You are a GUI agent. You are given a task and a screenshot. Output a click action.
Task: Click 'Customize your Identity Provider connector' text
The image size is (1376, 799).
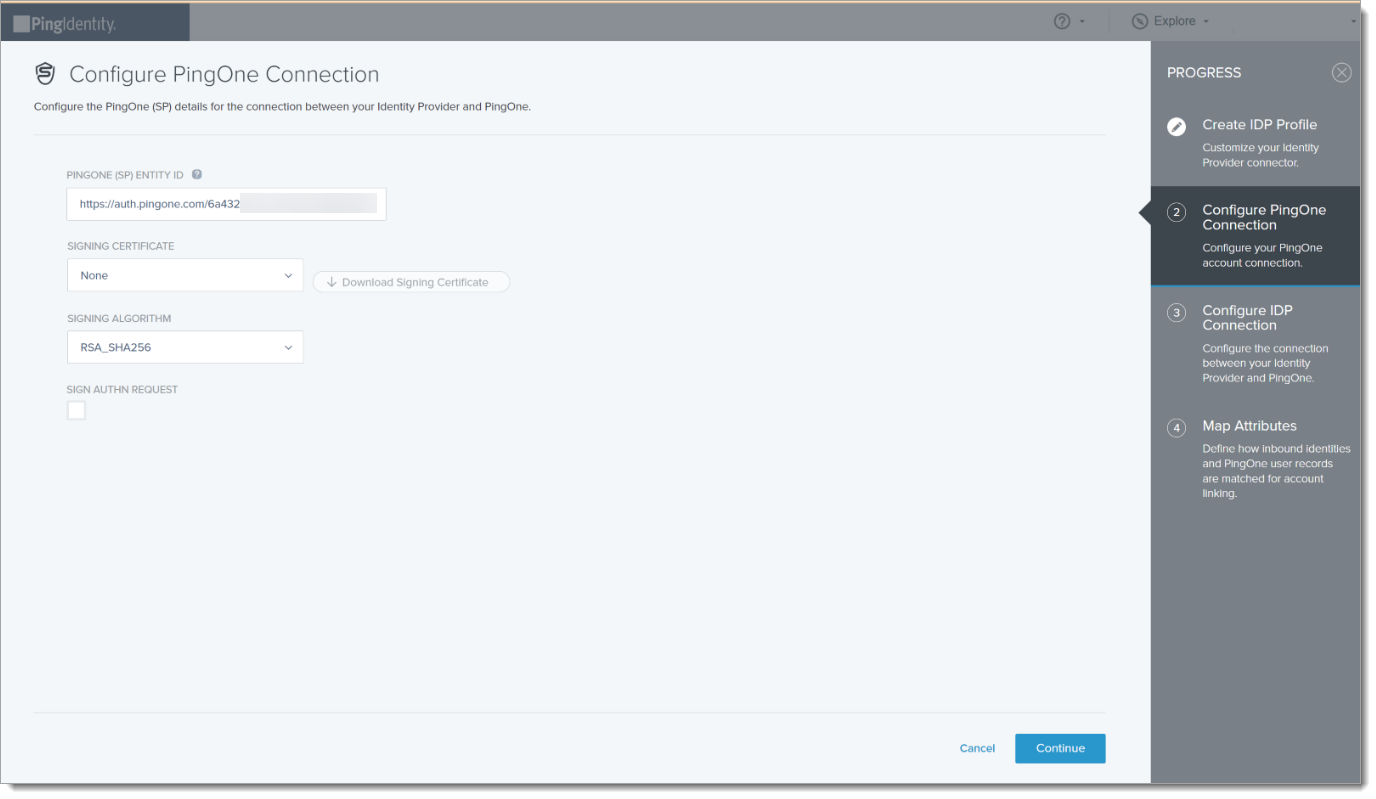tap(1260, 155)
